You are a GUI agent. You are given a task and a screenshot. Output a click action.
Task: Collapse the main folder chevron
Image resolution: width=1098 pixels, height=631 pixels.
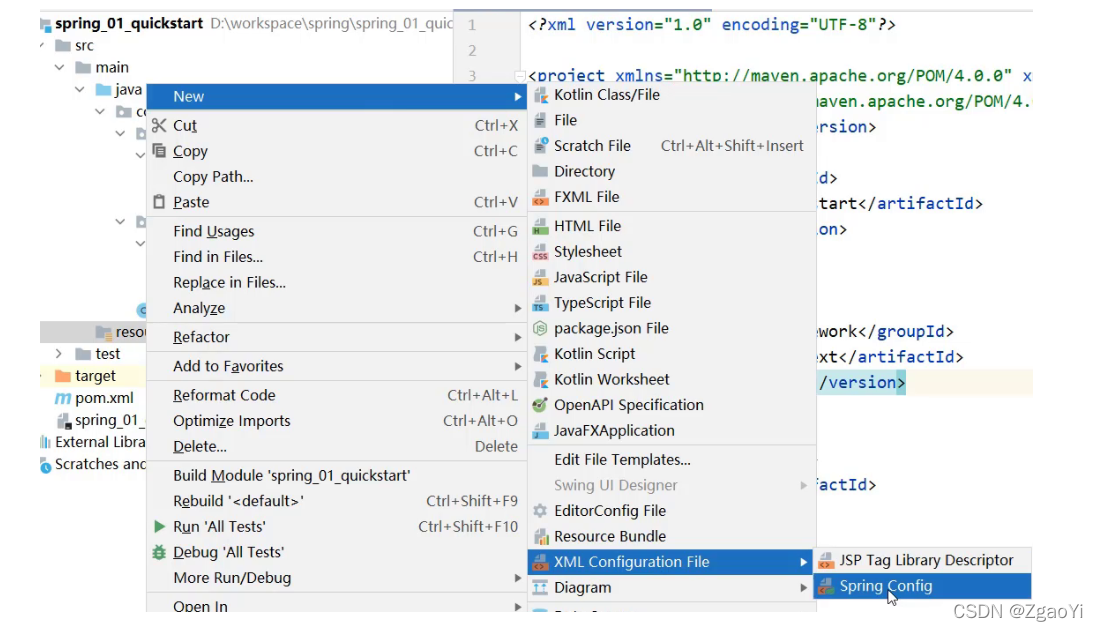point(60,67)
